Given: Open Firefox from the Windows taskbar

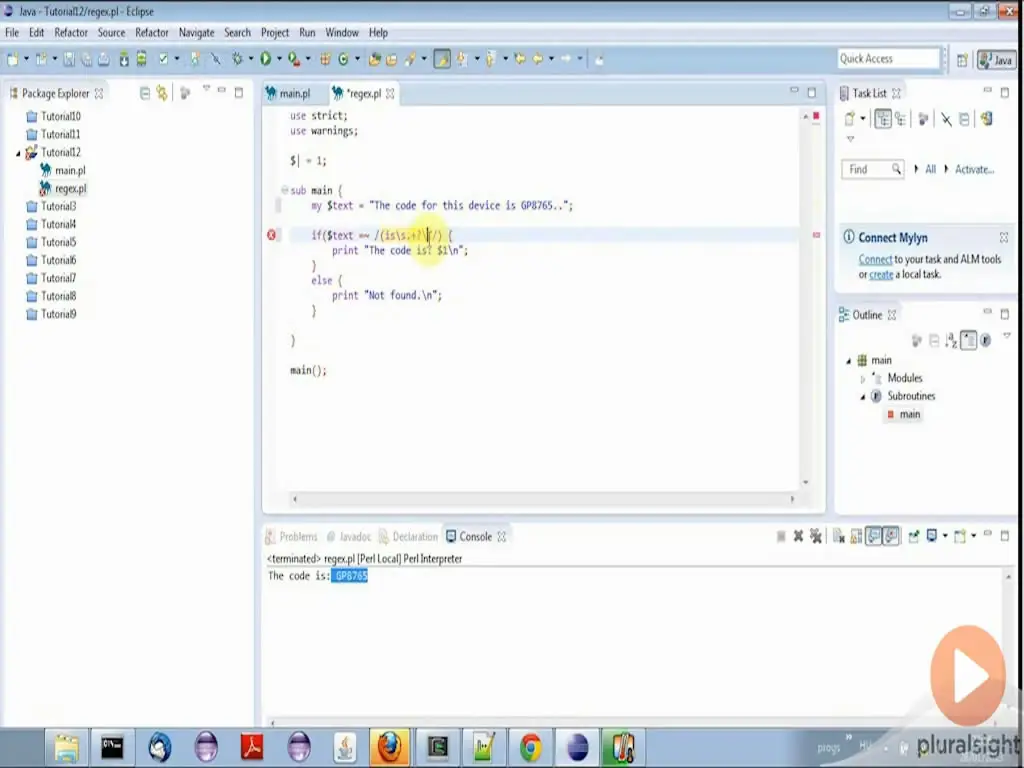Looking at the screenshot, I should pos(389,747).
